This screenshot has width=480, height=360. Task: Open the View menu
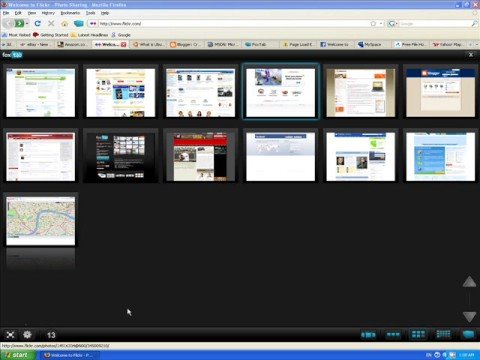coord(32,13)
